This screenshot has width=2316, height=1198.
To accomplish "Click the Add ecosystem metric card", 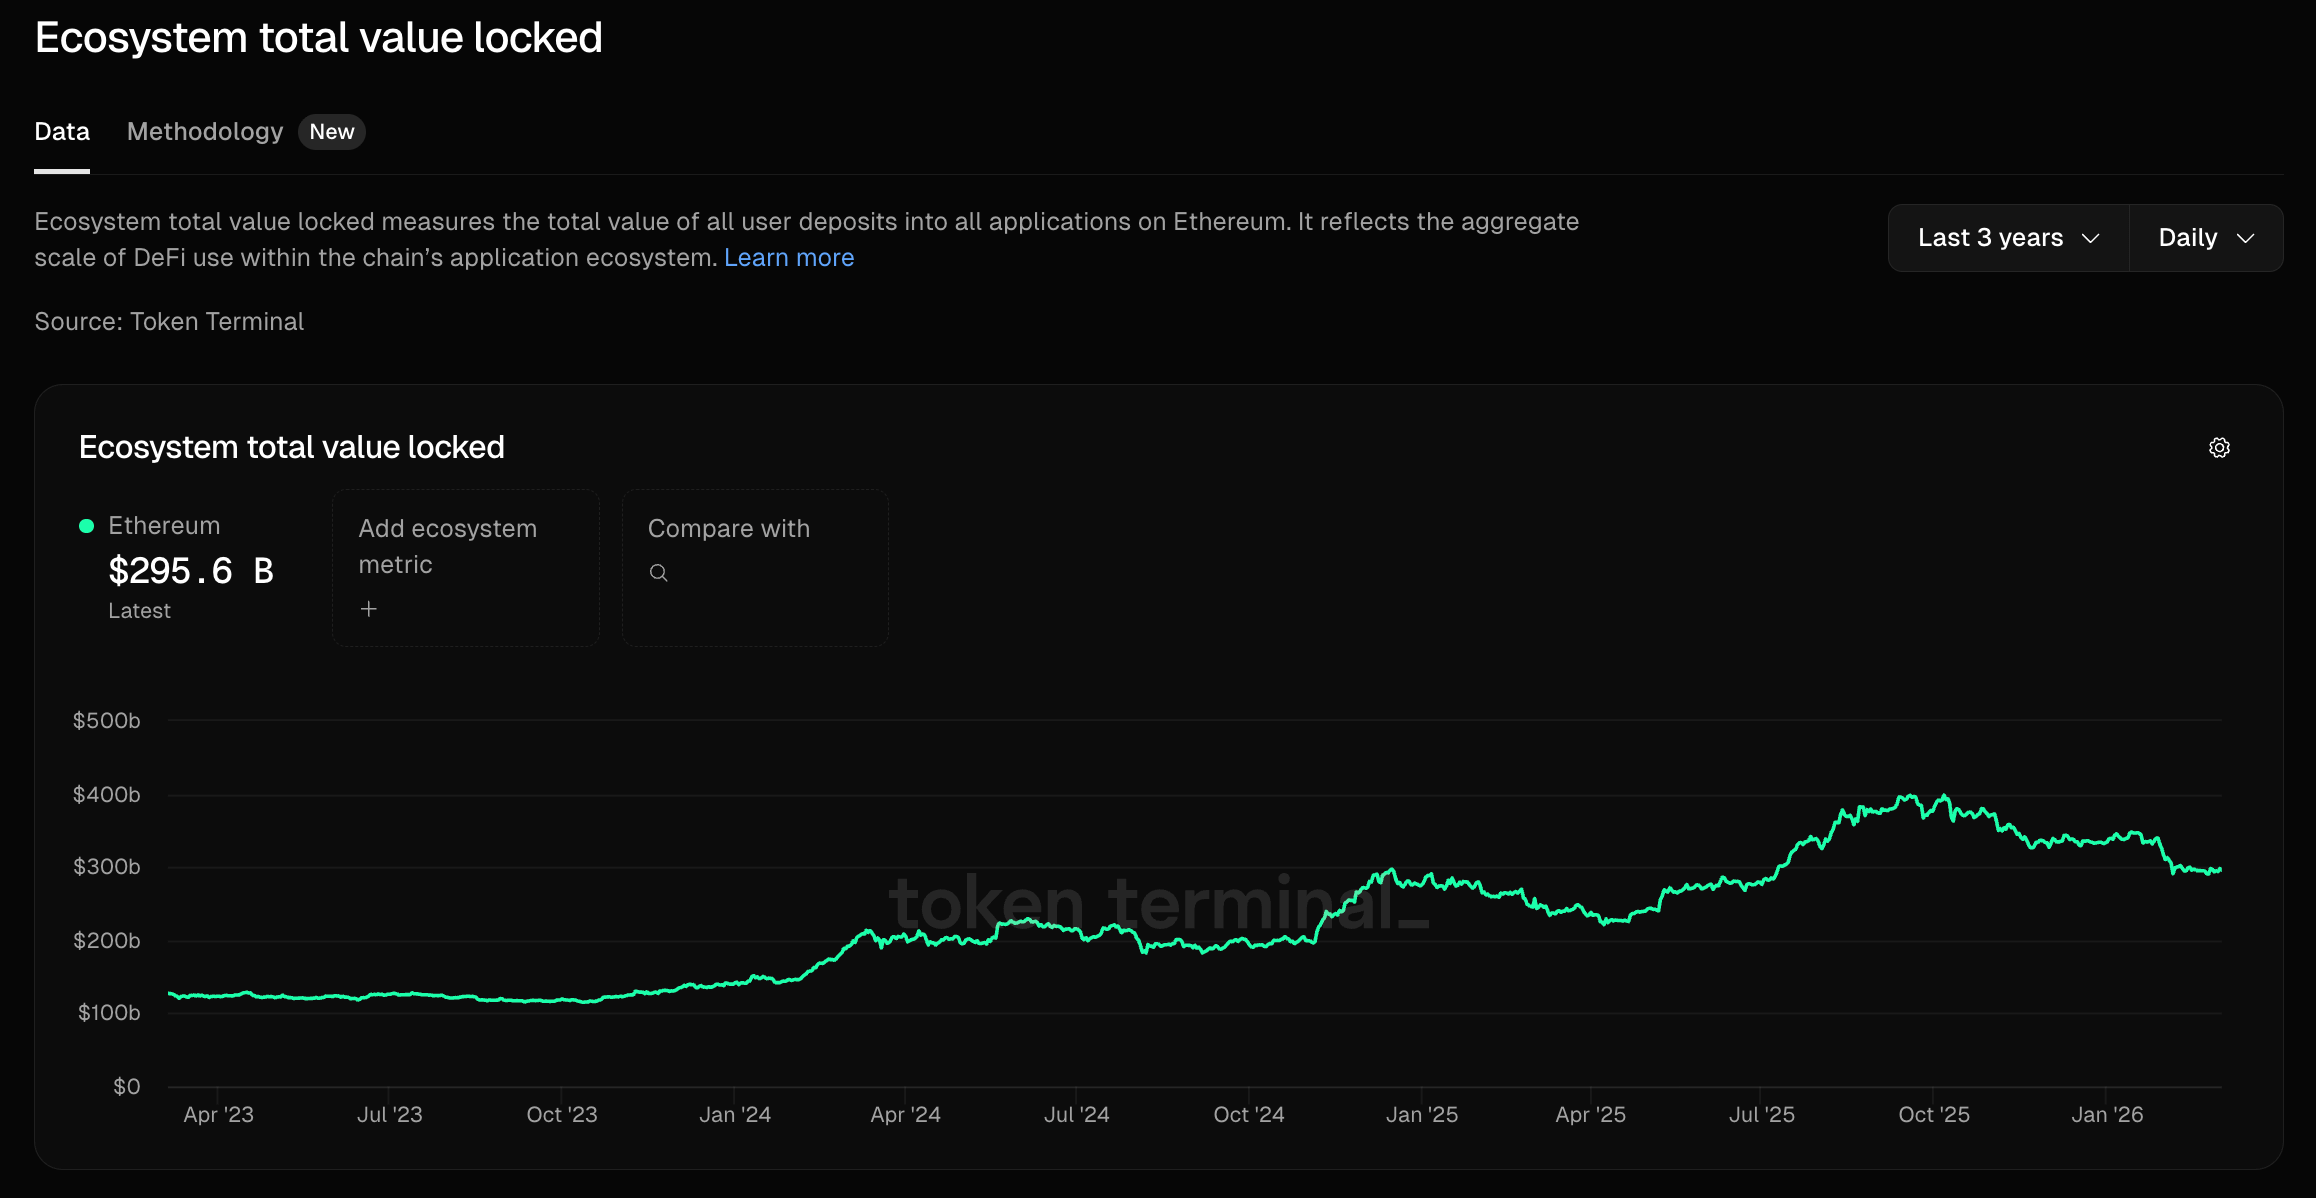I will click(466, 568).
